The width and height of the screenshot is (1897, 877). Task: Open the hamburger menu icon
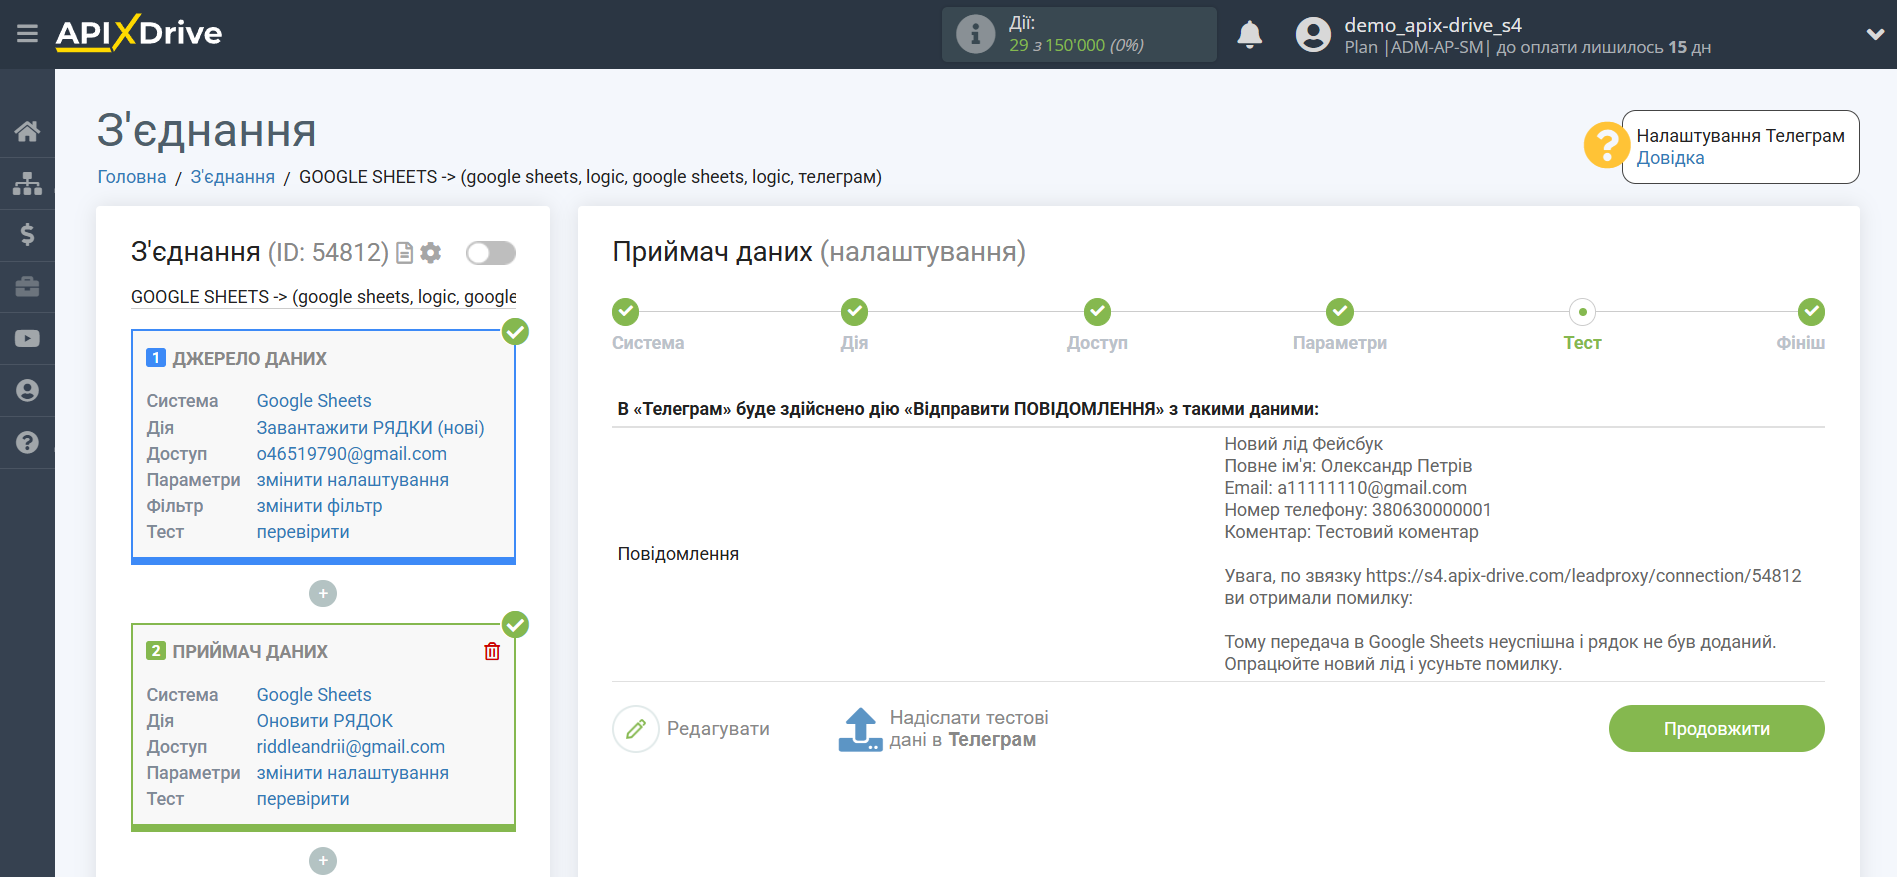point(27,34)
